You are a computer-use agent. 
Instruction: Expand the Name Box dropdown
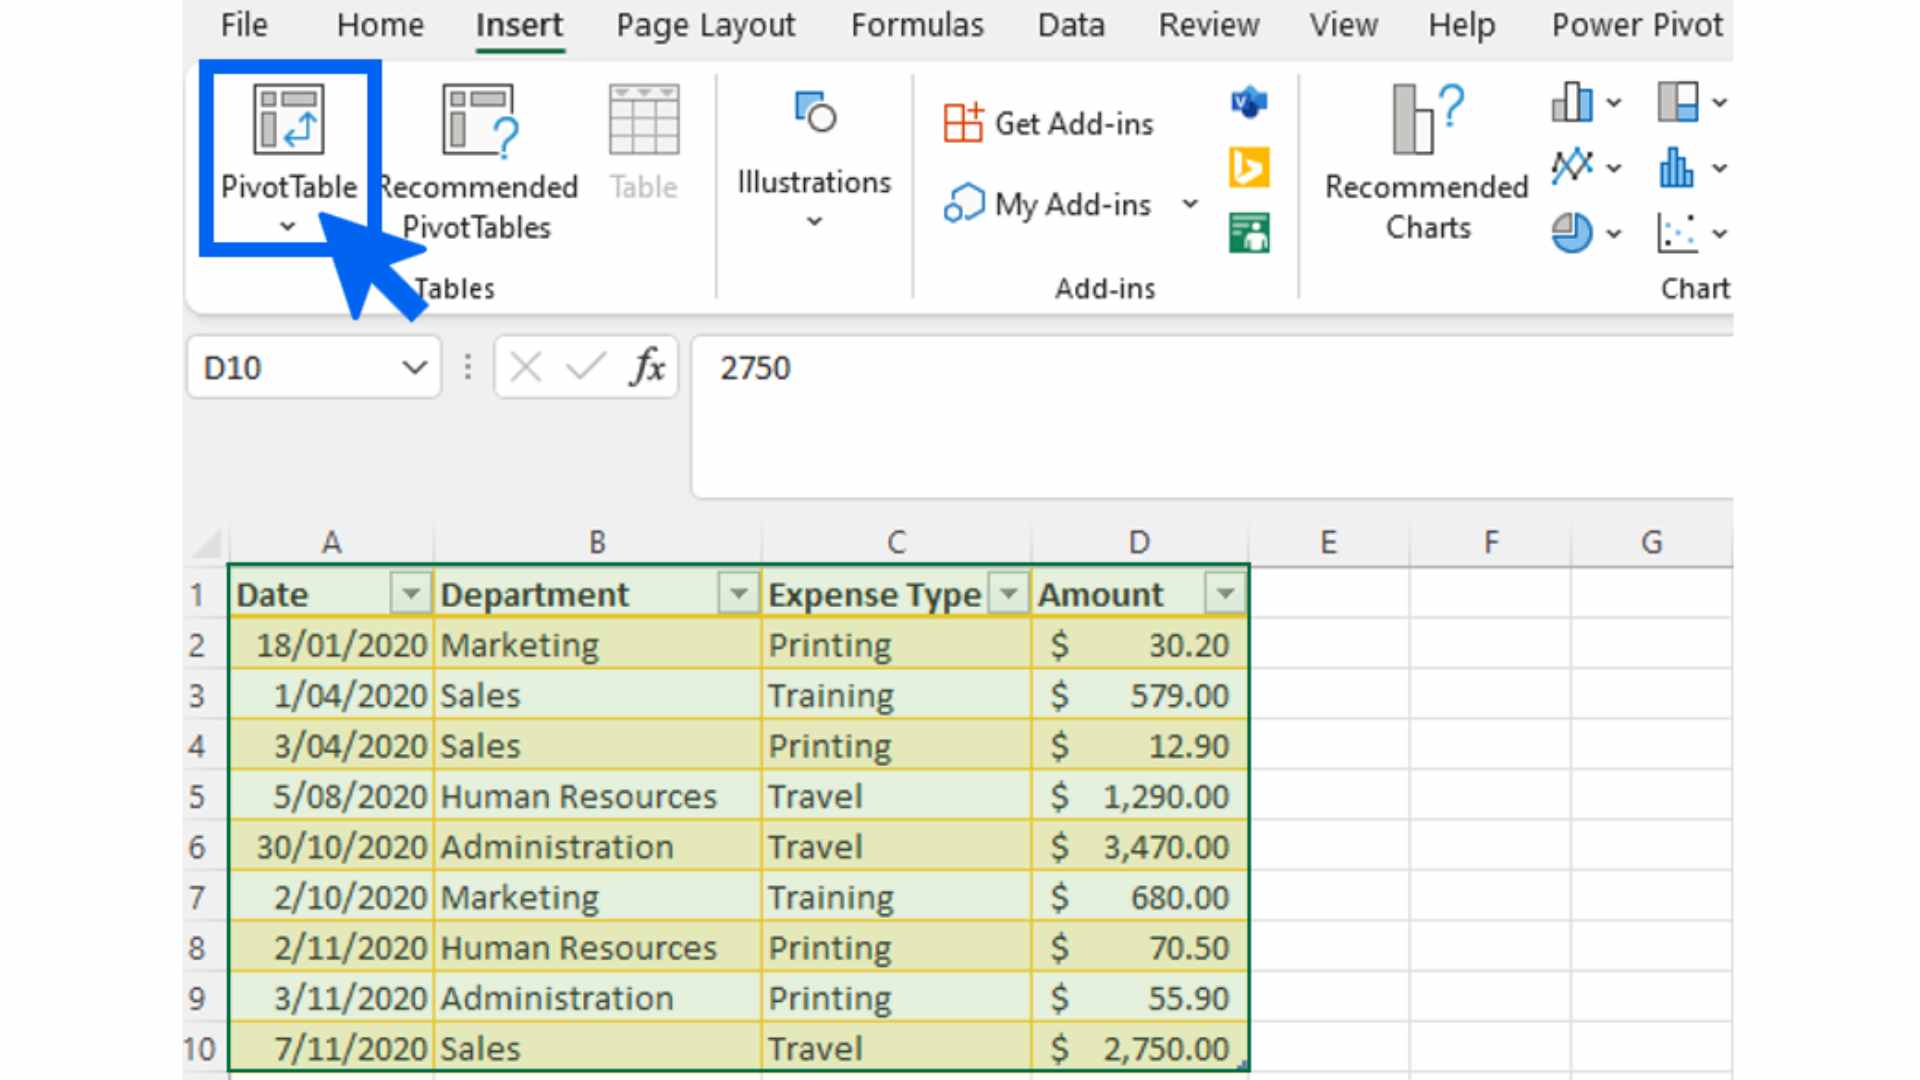coord(414,368)
